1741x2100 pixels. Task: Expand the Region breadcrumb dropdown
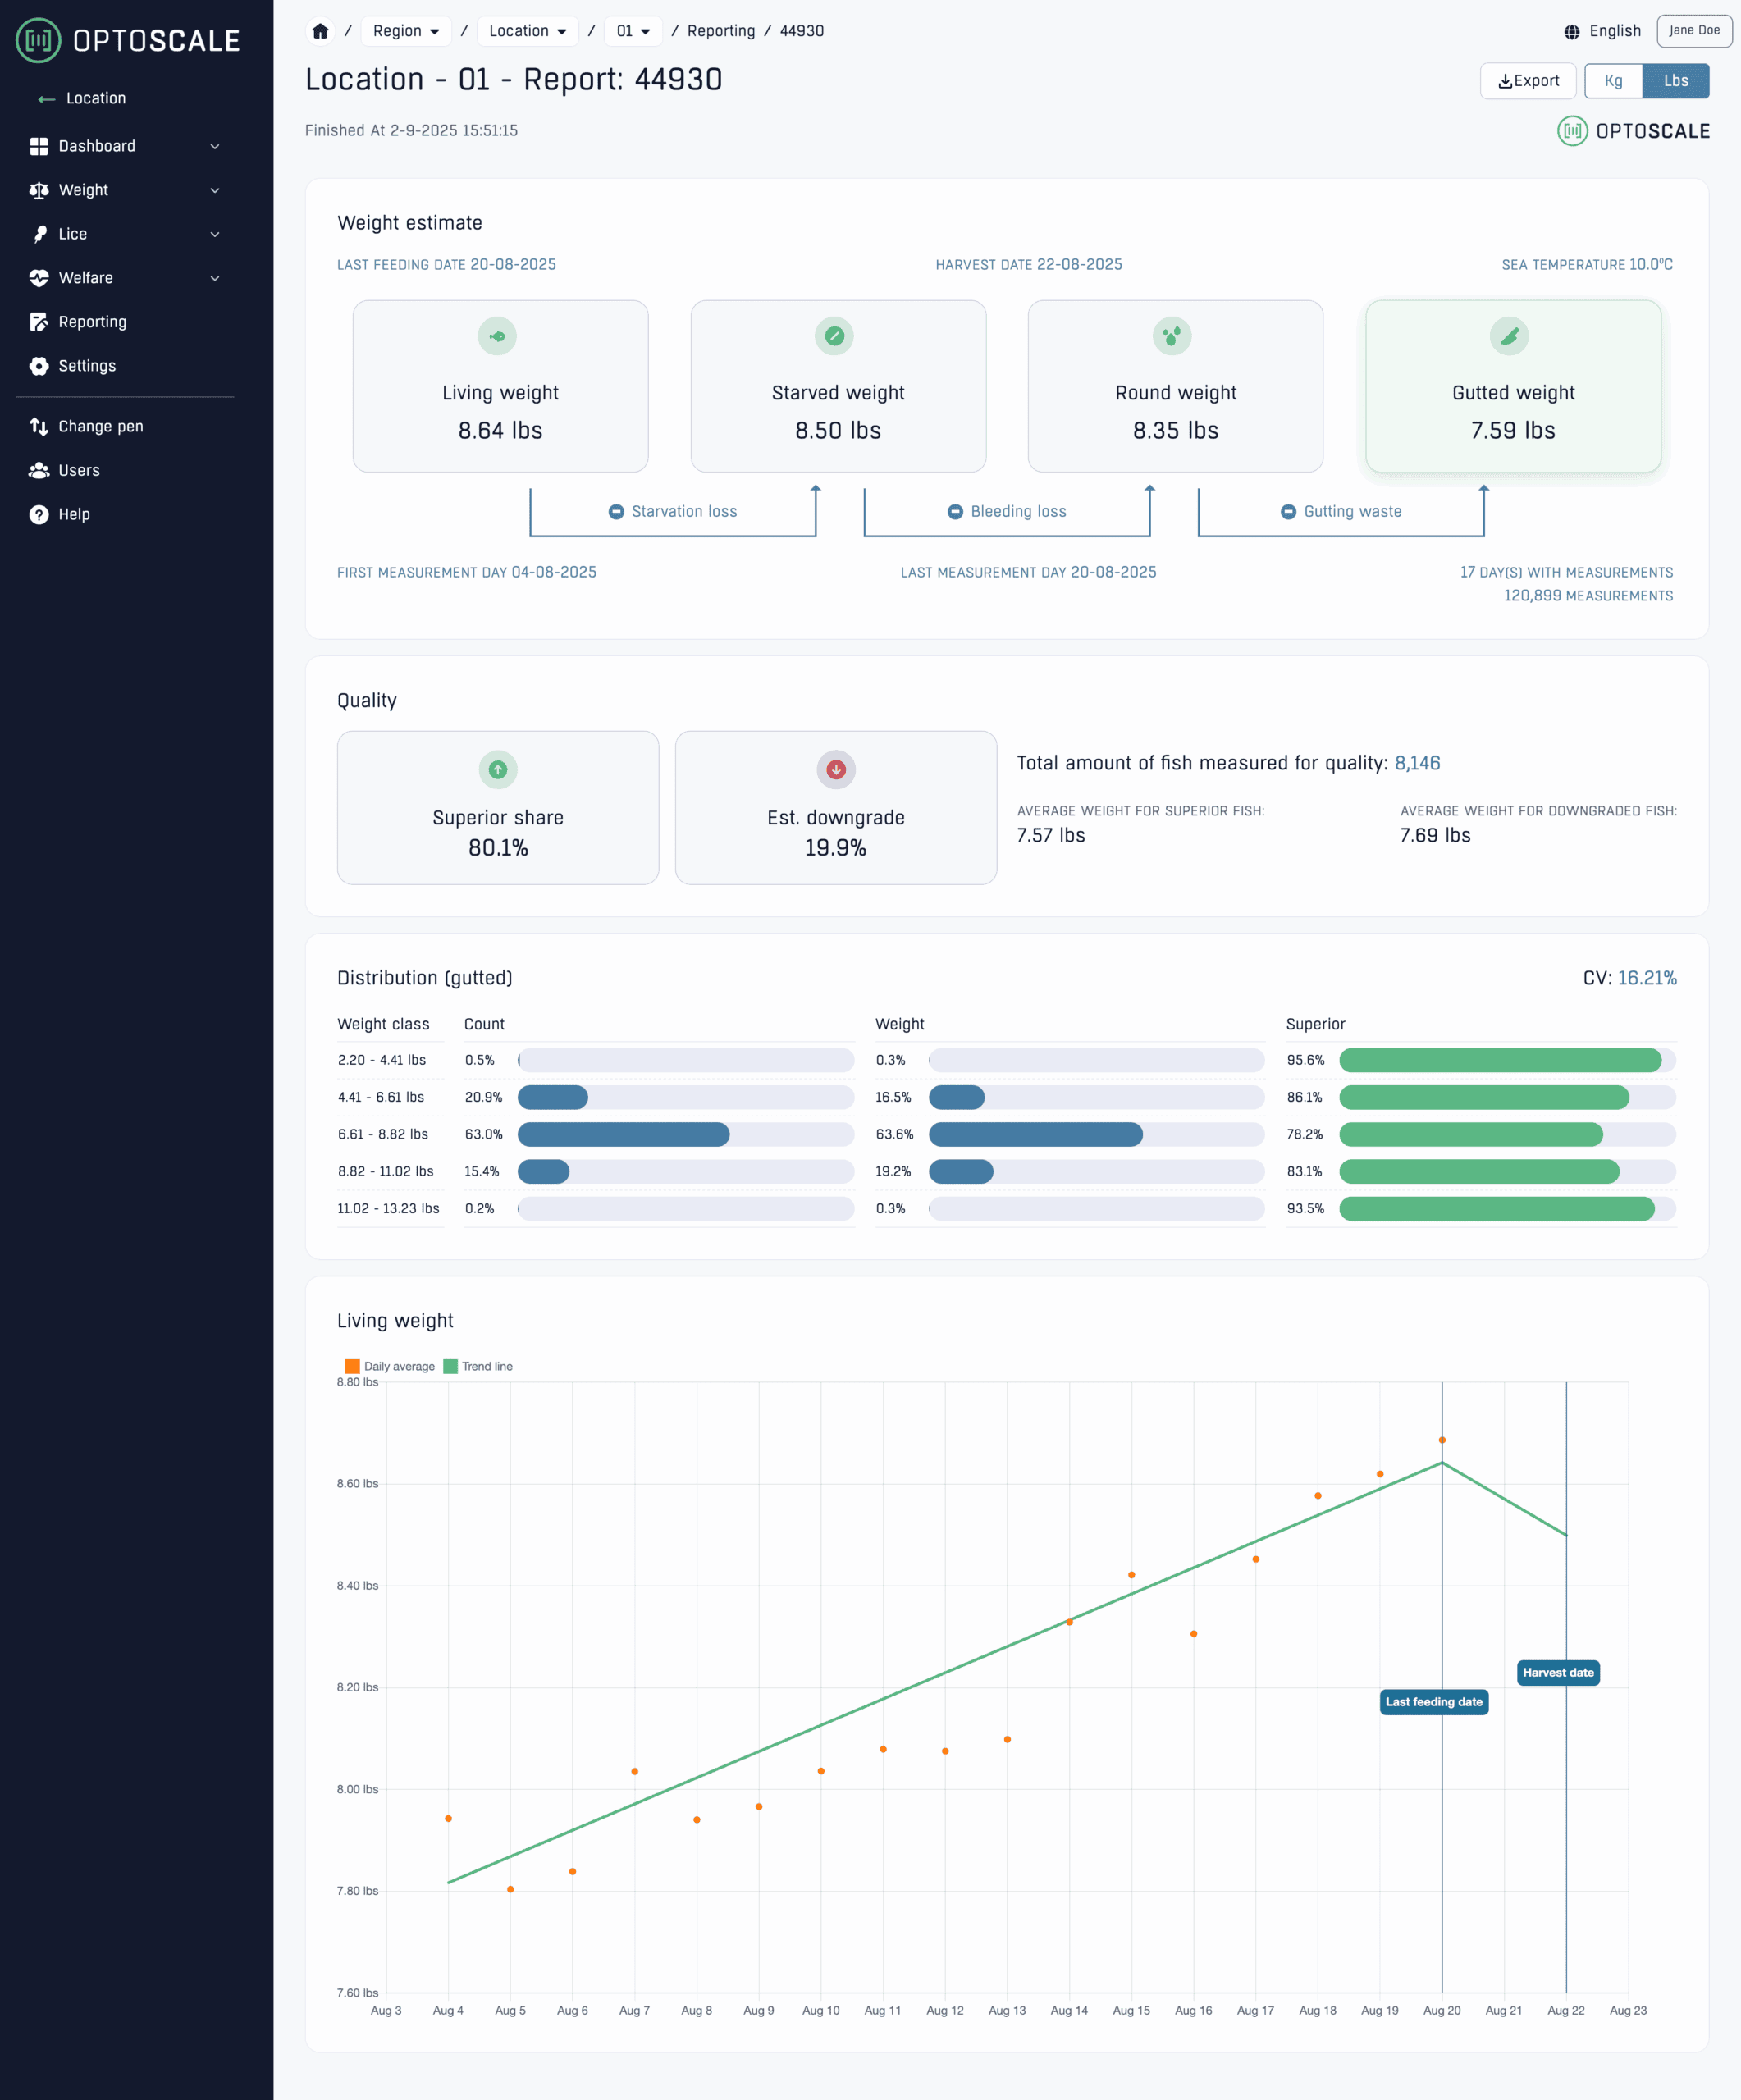click(406, 31)
